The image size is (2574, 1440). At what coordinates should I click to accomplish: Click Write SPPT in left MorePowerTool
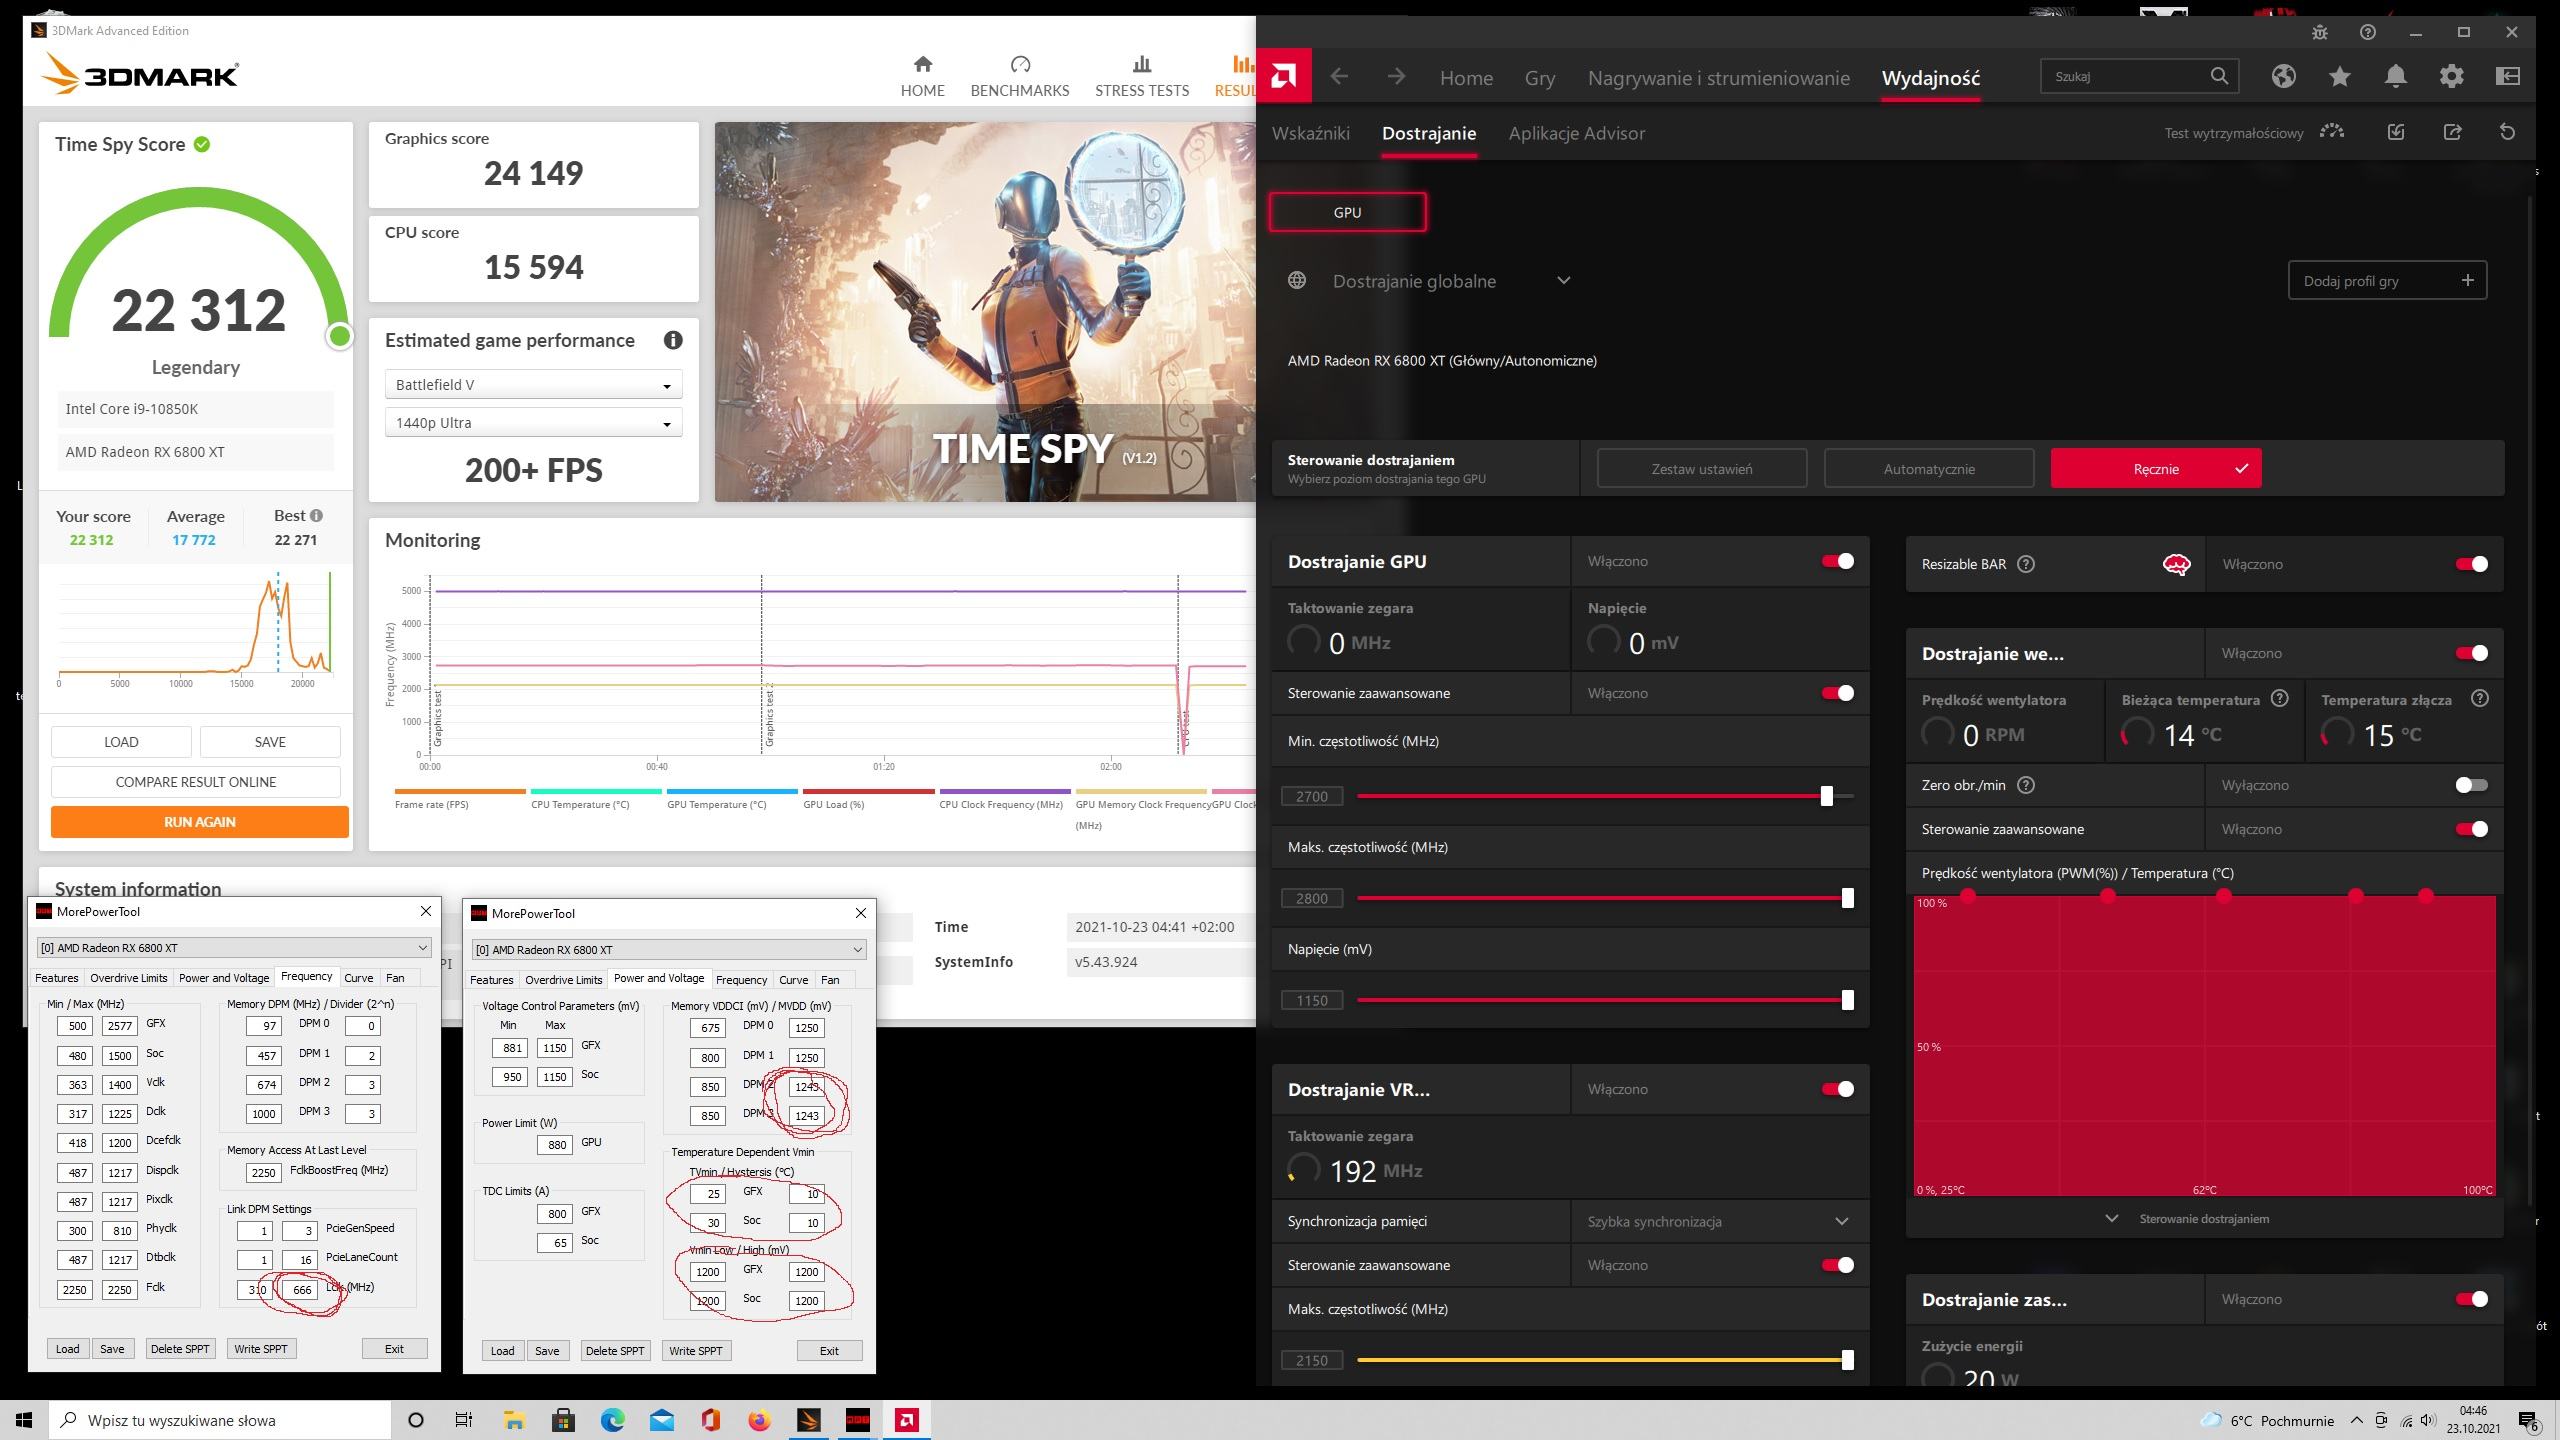(x=260, y=1349)
